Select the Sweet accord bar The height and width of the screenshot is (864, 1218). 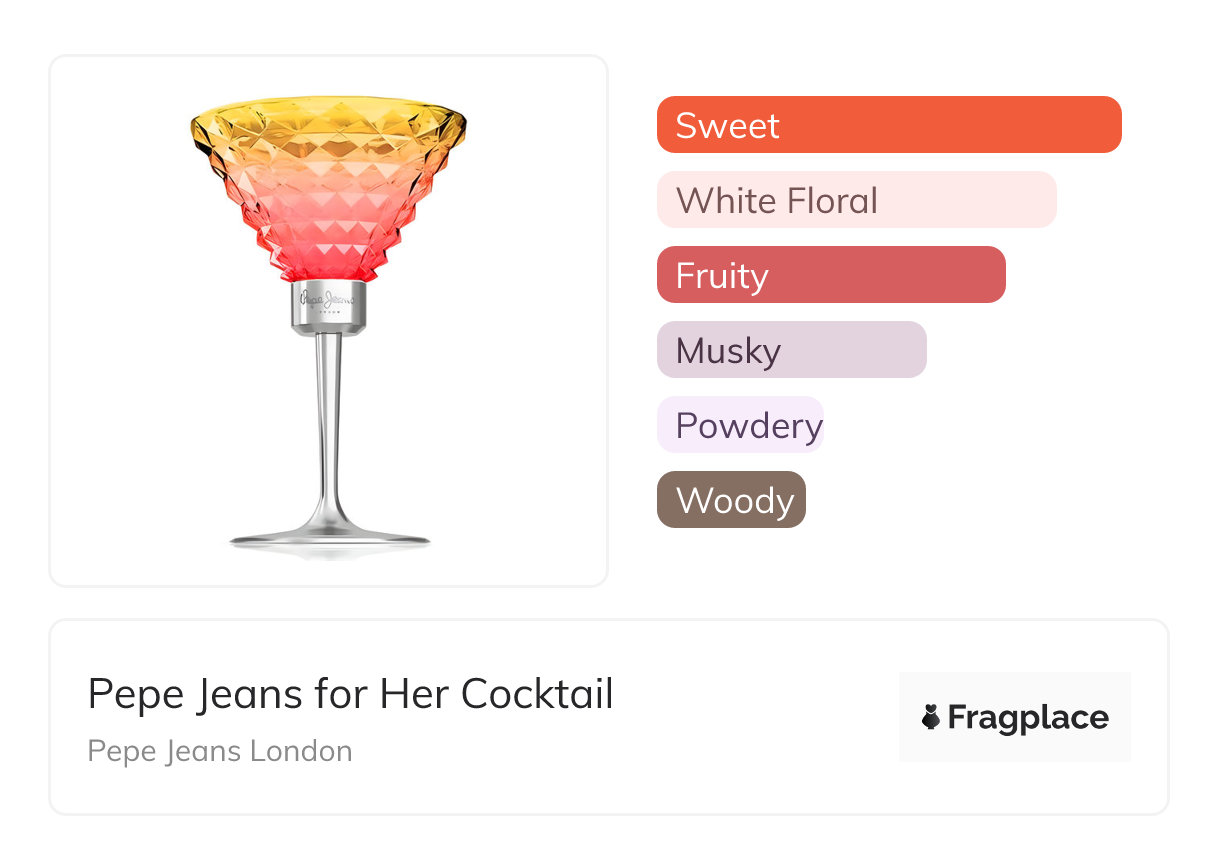[888, 125]
